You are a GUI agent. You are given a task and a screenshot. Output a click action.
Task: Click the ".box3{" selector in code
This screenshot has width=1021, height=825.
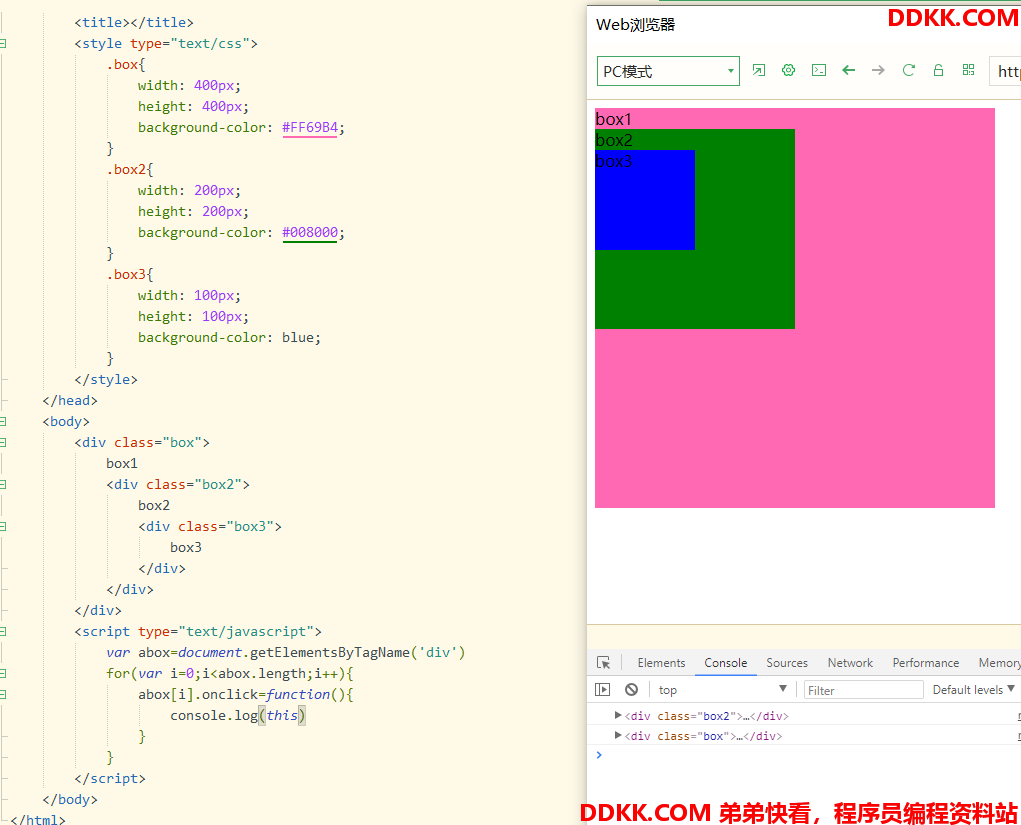pyautogui.click(x=130, y=274)
